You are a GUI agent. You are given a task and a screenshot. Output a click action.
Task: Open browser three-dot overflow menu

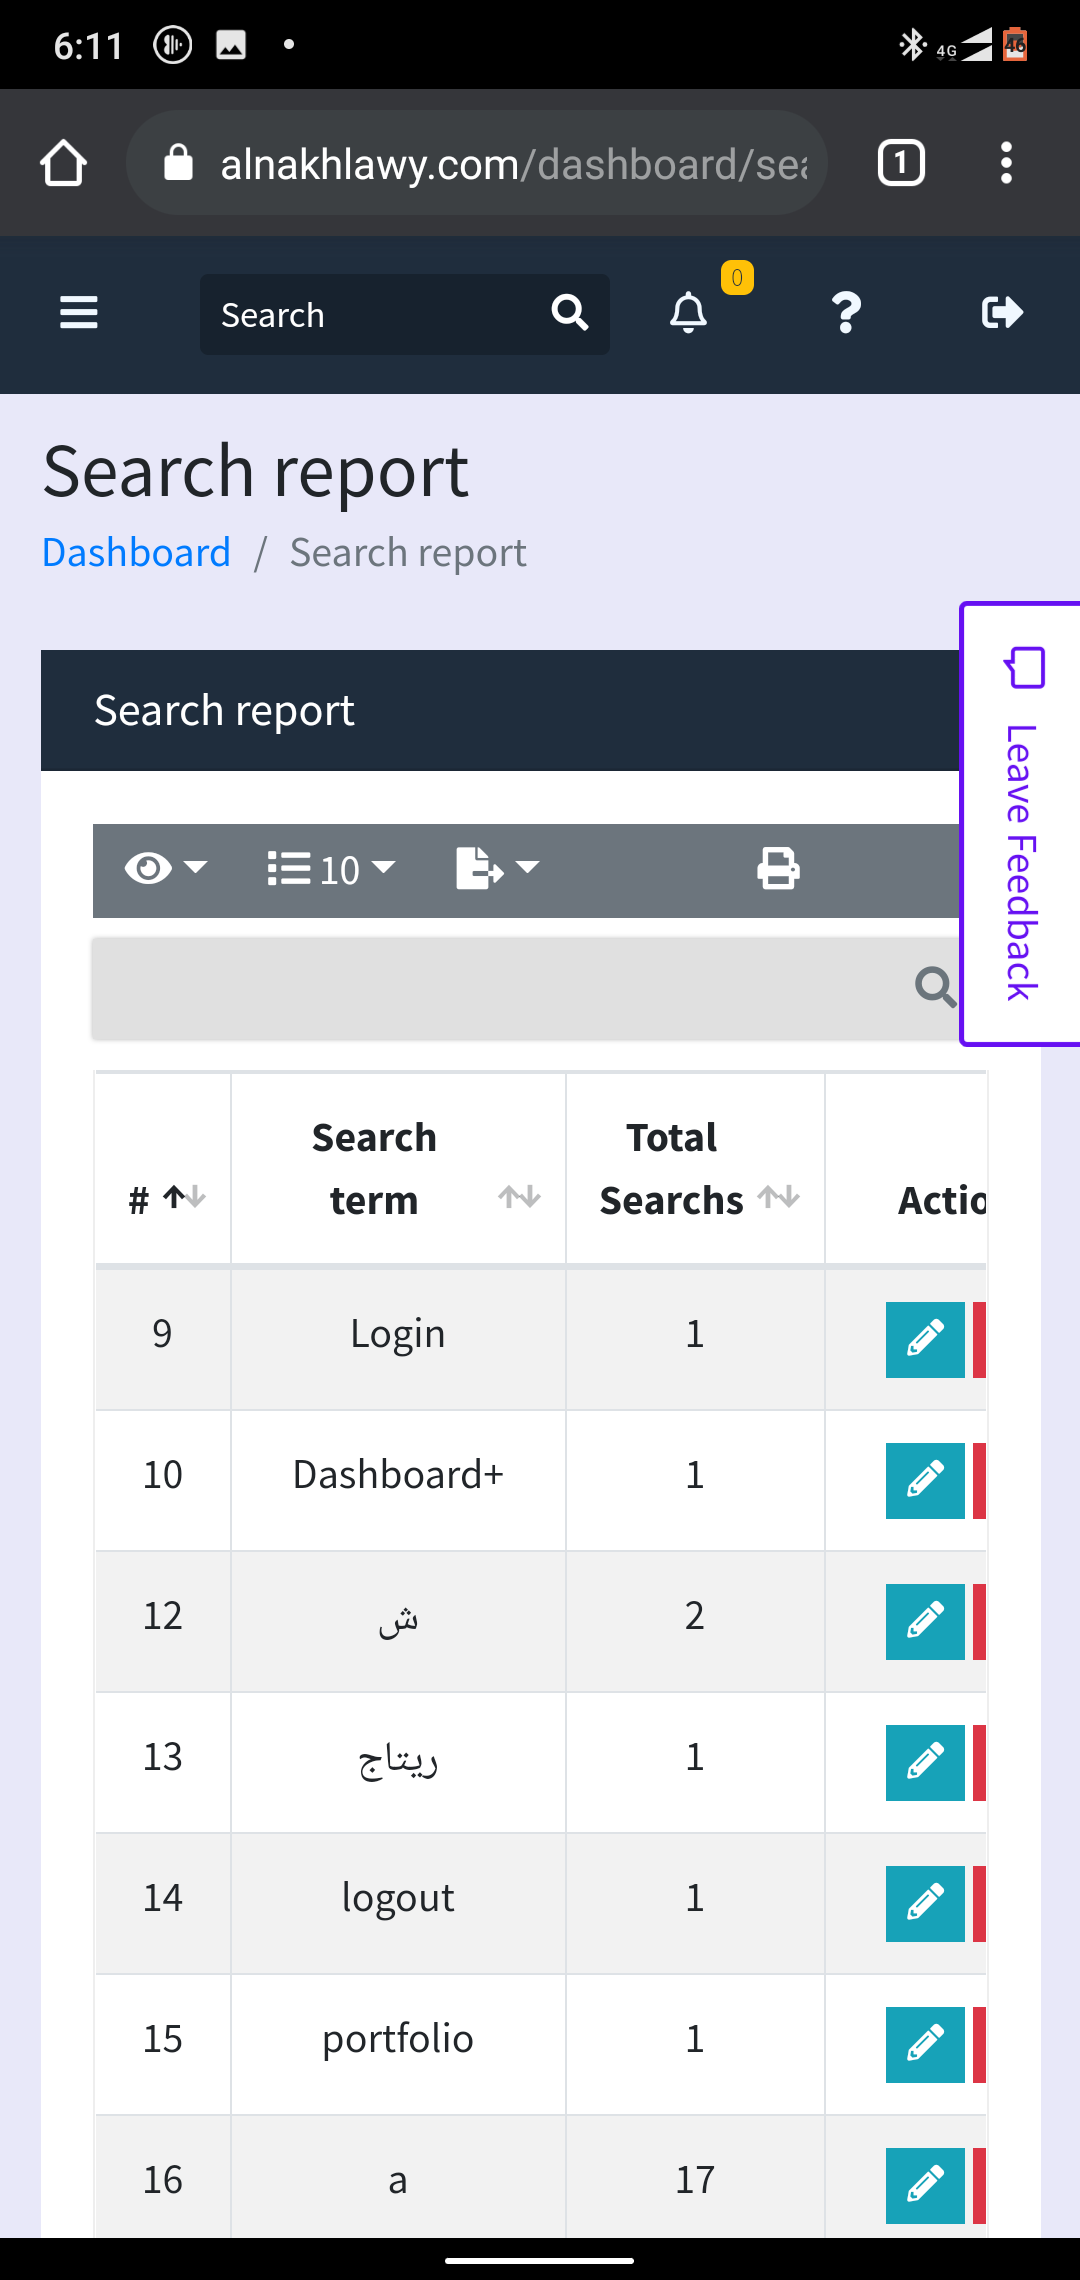1006,163
